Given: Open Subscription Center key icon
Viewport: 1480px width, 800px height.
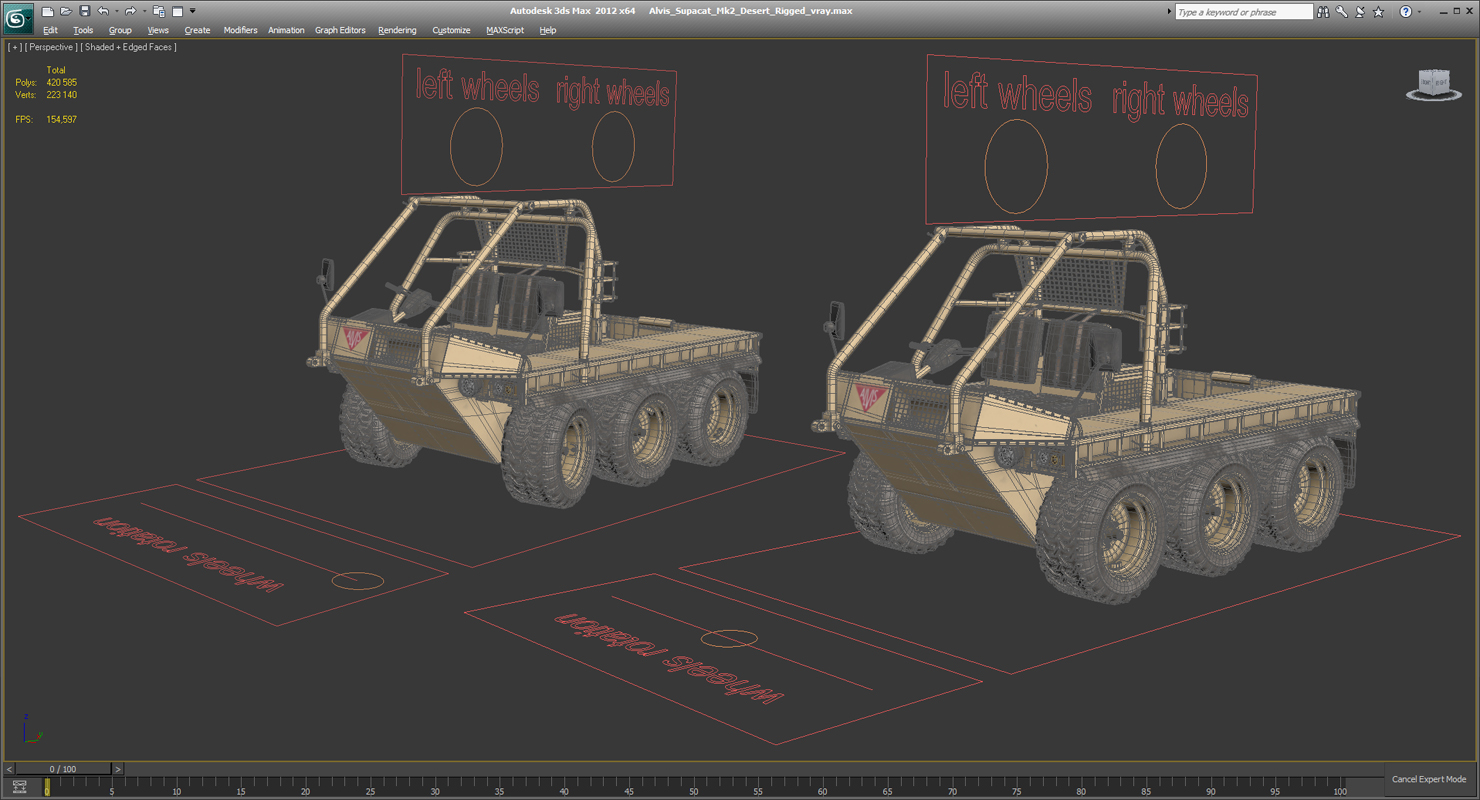Looking at the screenshot, I should pos(1342,12).
